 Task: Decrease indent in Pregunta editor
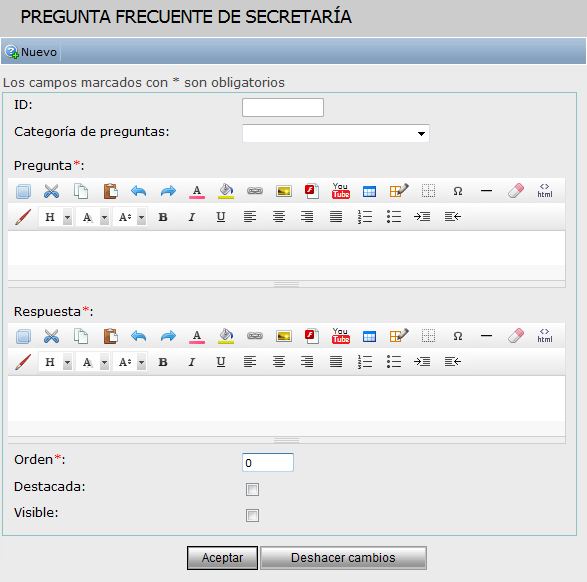tap(453, 217)
